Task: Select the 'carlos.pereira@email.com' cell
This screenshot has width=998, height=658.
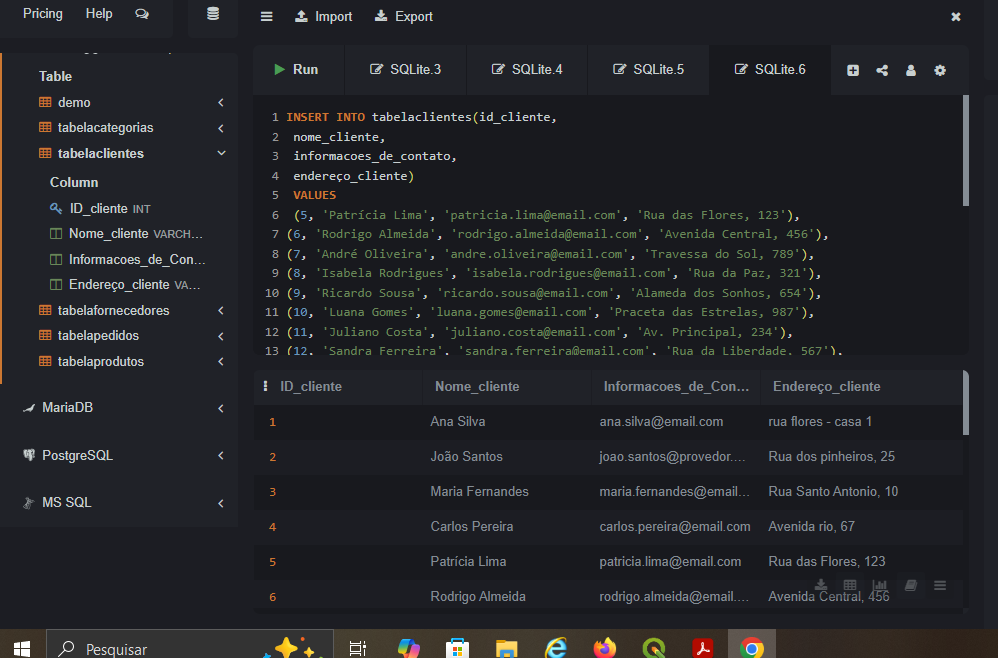Action: tap(675, 526)
